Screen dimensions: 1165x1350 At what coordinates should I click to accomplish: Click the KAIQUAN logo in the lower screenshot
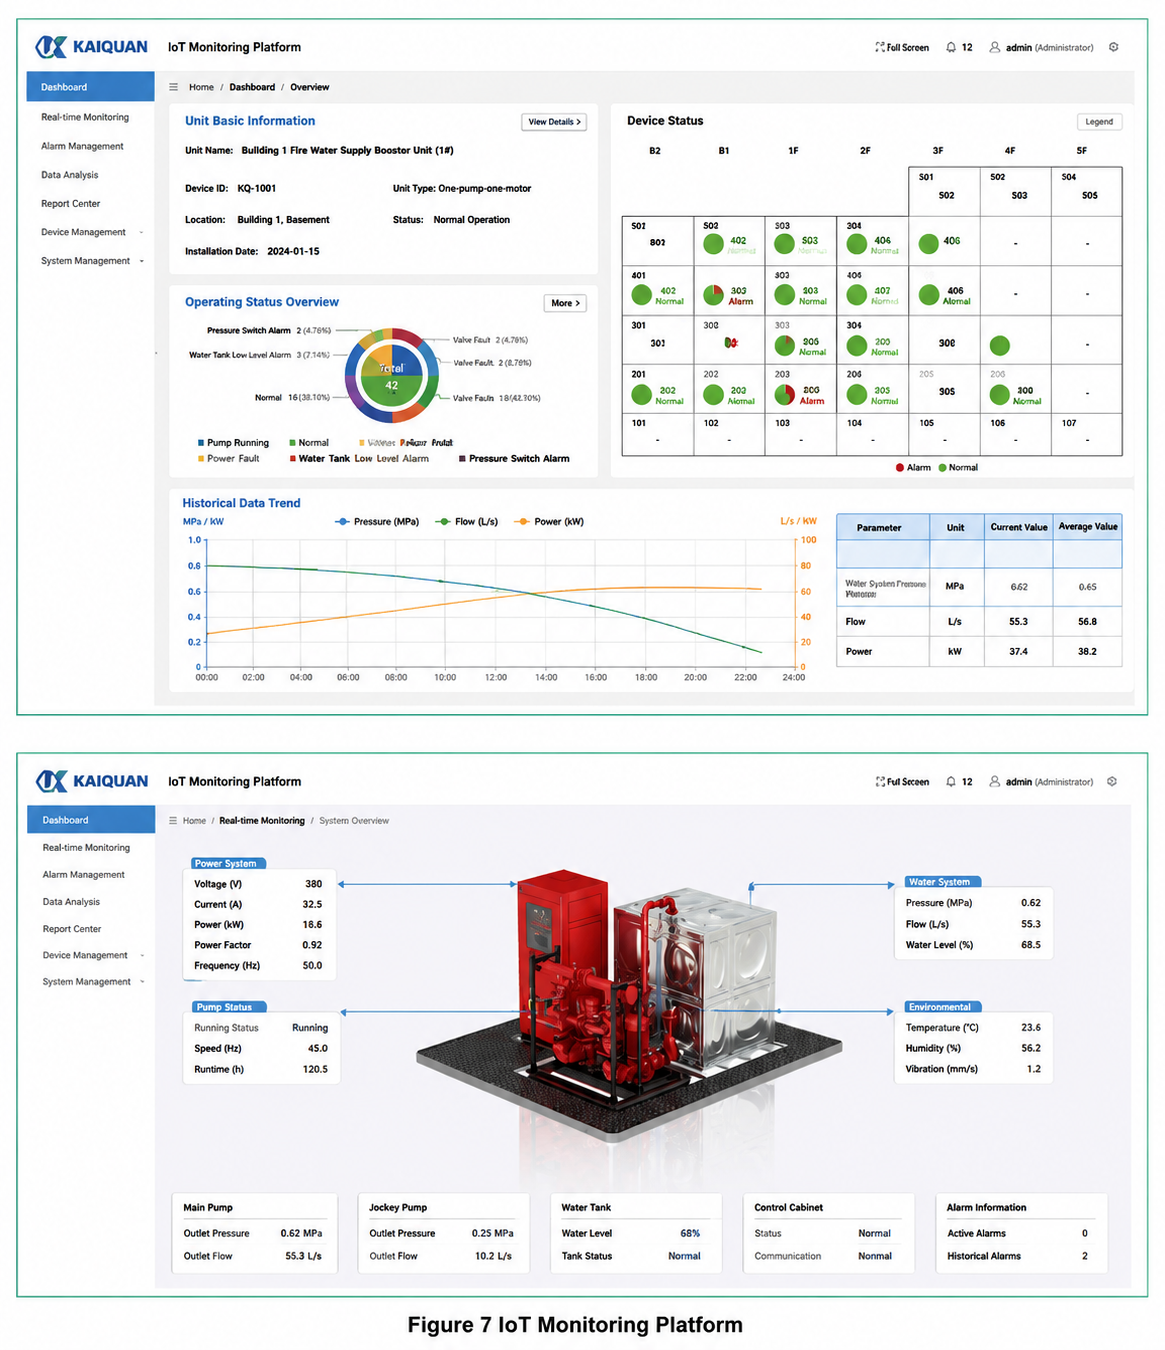(x=91, y=781)
